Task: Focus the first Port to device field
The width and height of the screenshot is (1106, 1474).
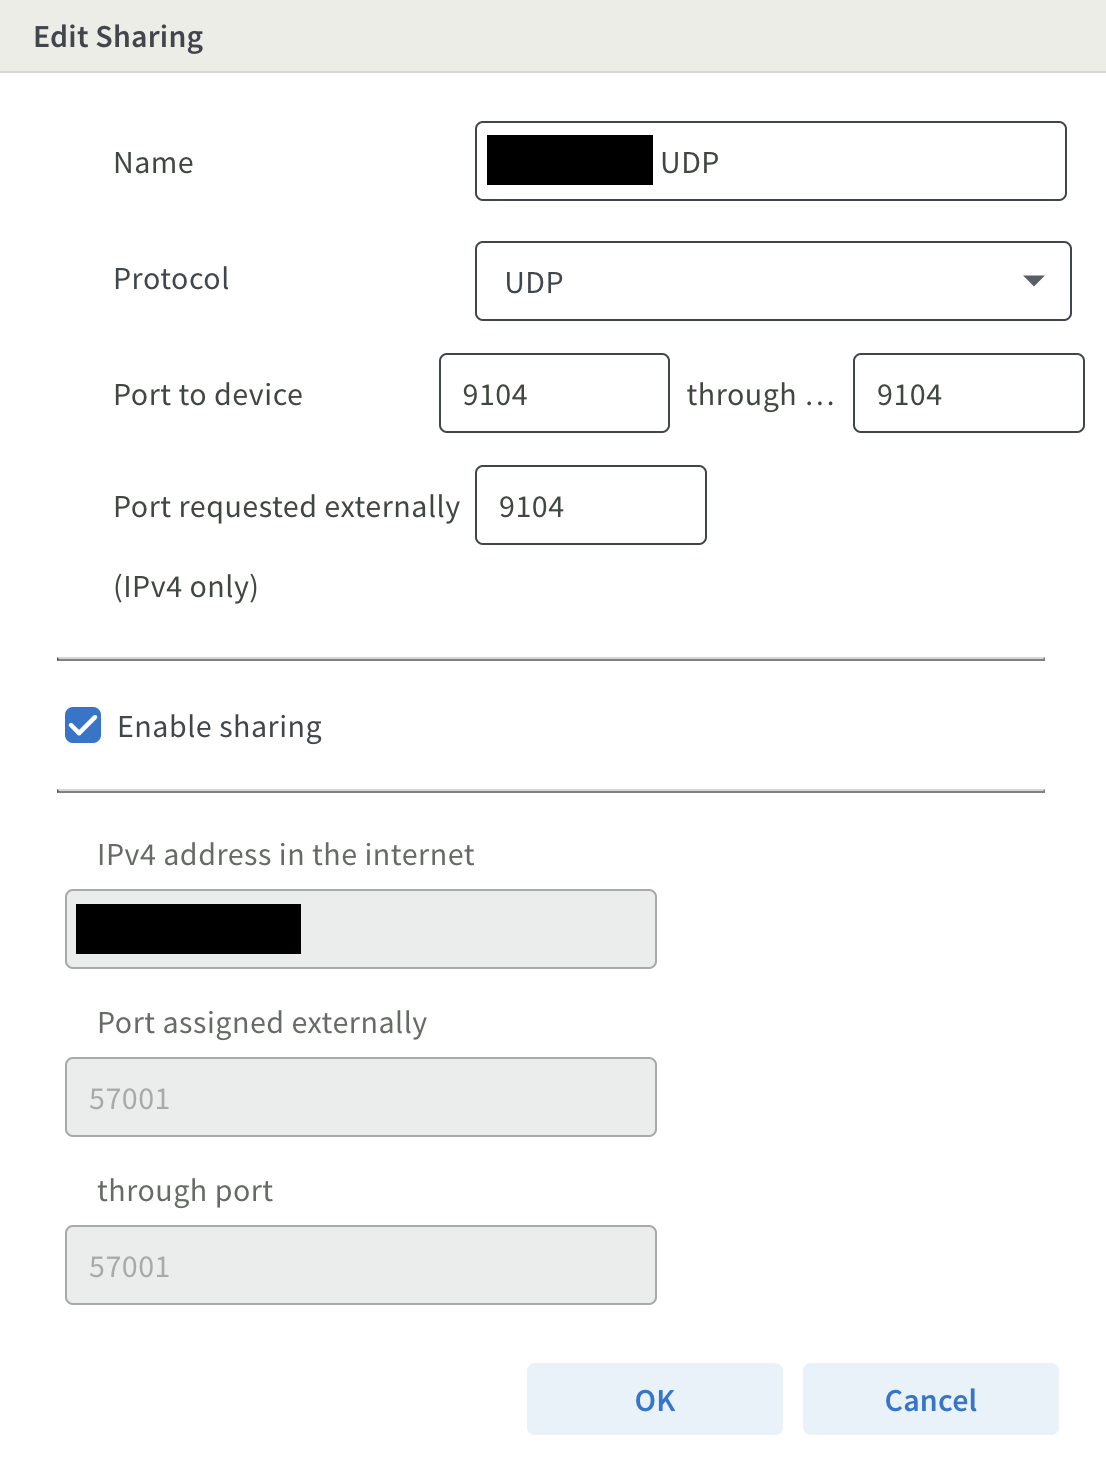Action: [x=554, y=394]
